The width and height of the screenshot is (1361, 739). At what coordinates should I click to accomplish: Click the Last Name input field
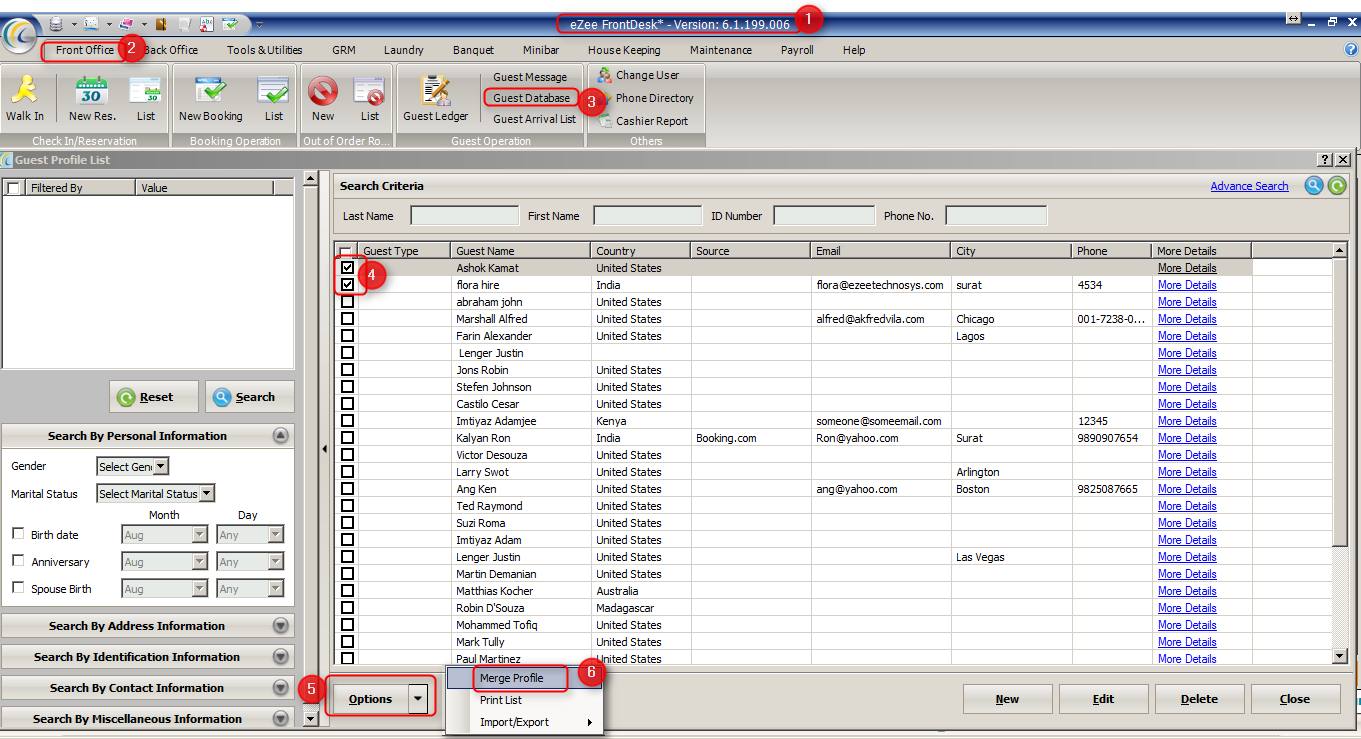click(x=465, y=215)
